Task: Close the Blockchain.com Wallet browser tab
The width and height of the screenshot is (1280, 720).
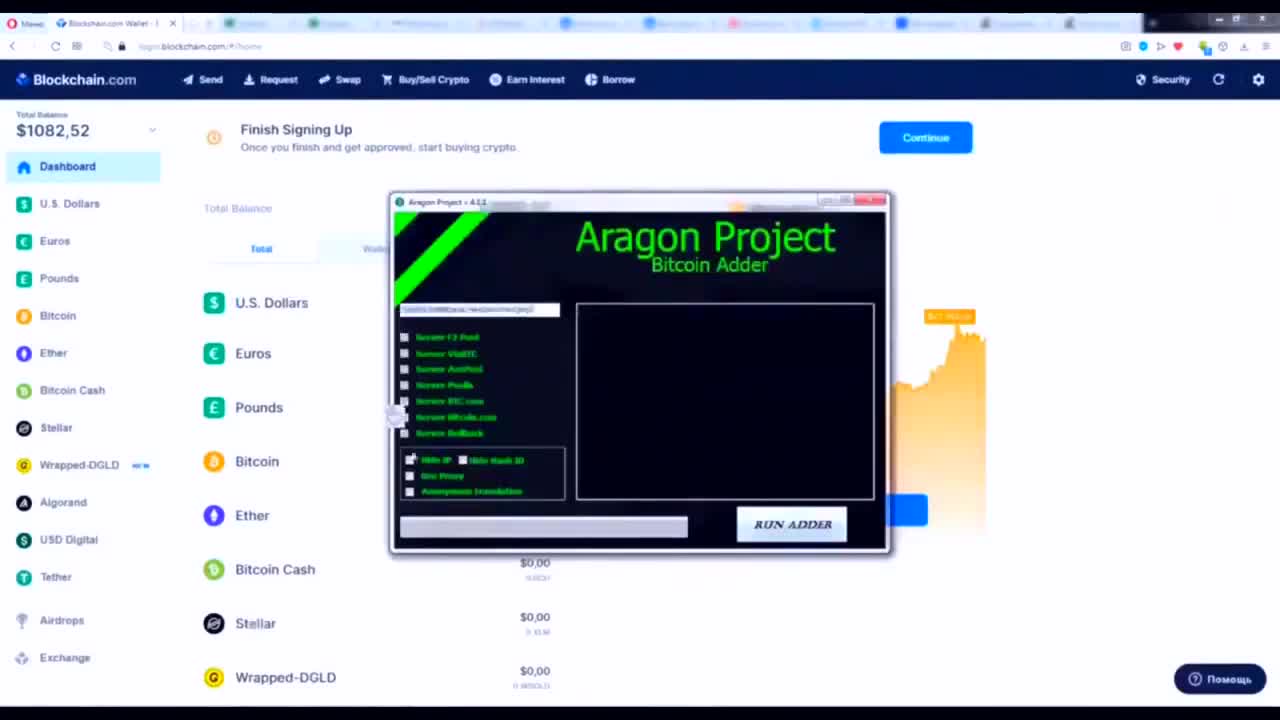Action: pos(173,23)
